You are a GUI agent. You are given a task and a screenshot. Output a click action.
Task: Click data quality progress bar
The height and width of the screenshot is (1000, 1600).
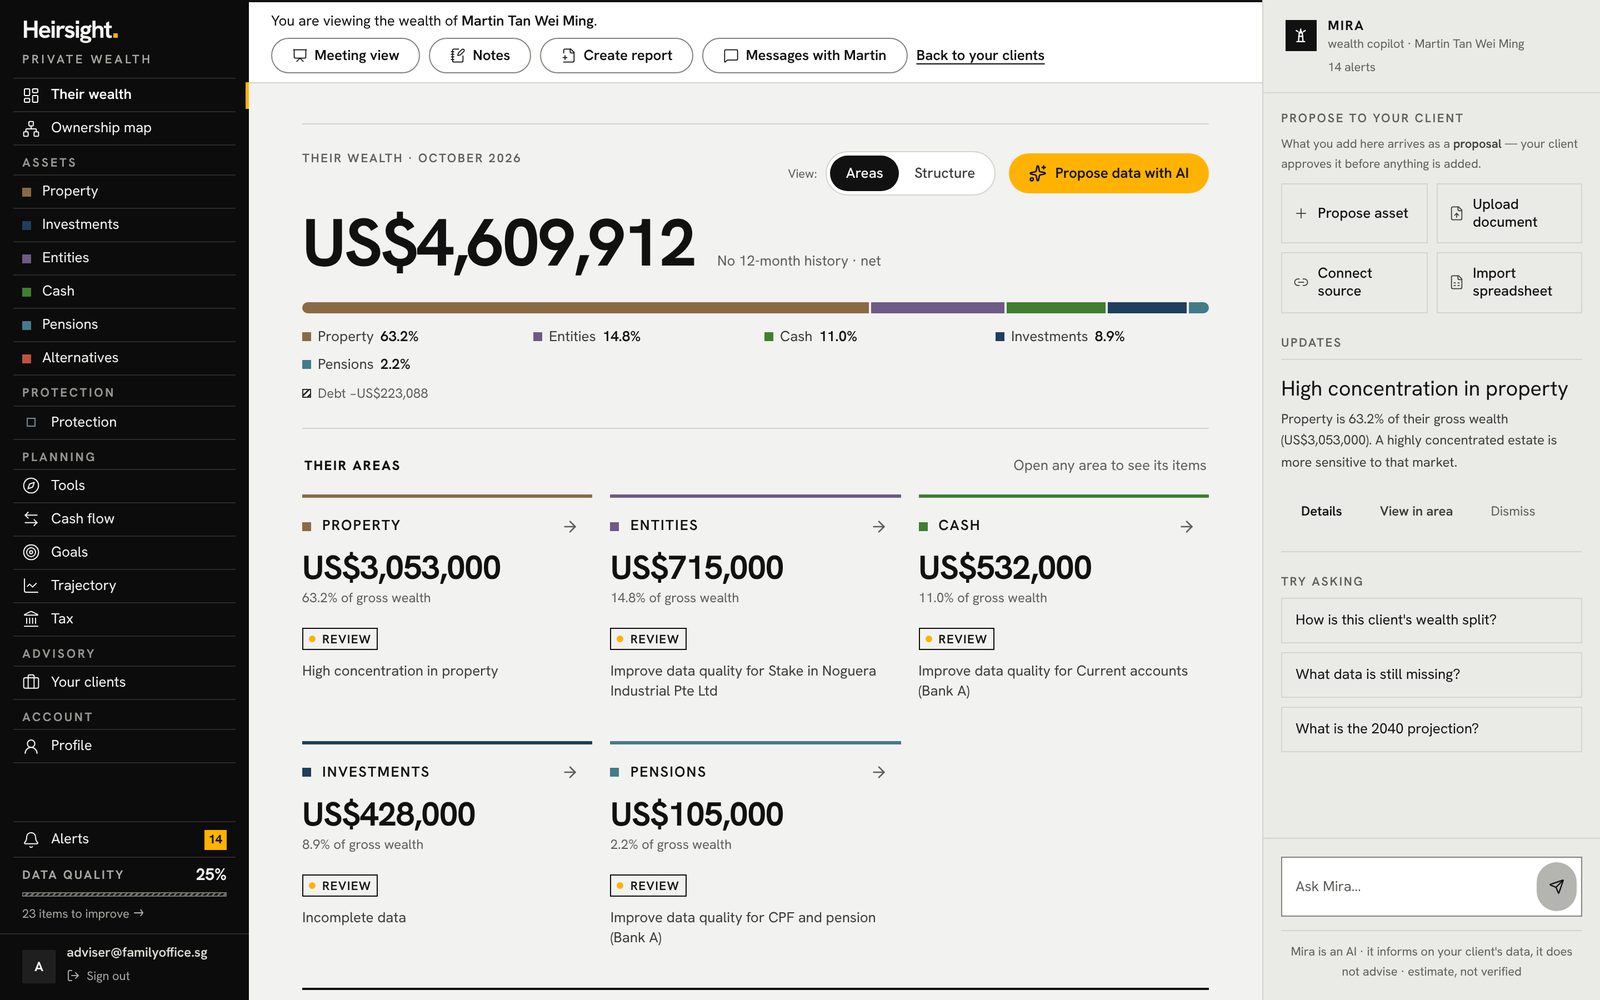pyautogui.click(x=124, y=894)
